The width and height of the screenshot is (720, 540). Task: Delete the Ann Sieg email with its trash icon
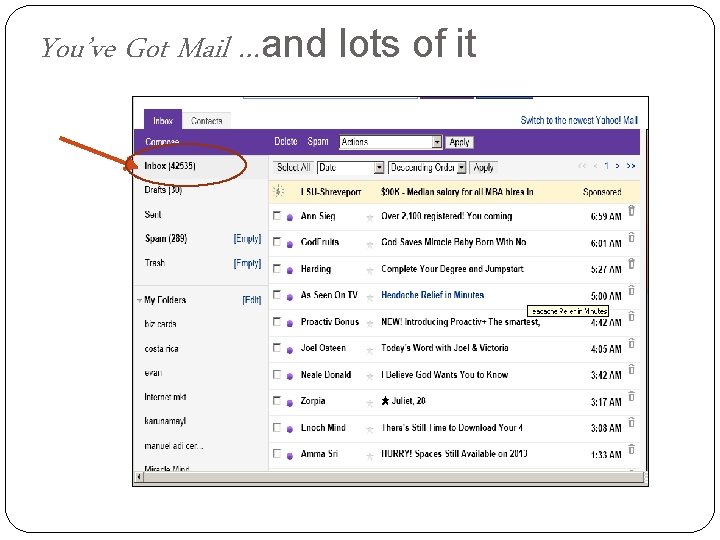click(631, 211)
